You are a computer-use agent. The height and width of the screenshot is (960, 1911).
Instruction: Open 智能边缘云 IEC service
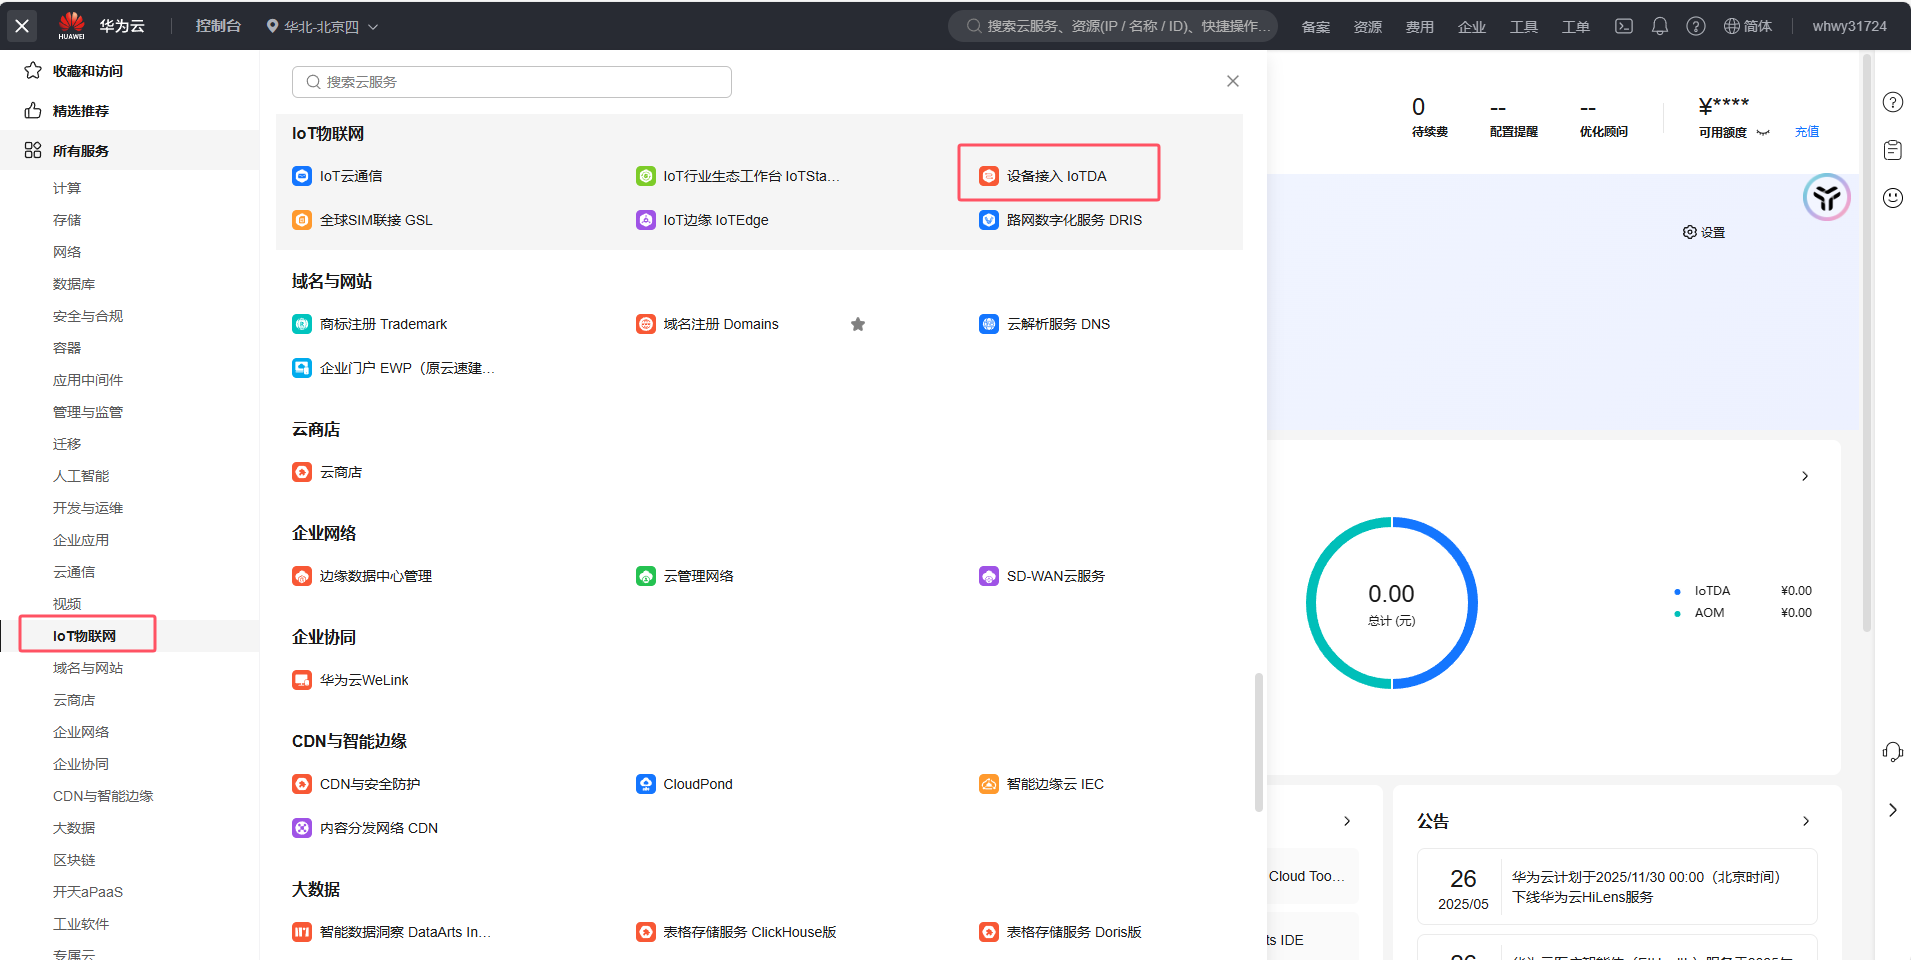(x=1041, y=784)
